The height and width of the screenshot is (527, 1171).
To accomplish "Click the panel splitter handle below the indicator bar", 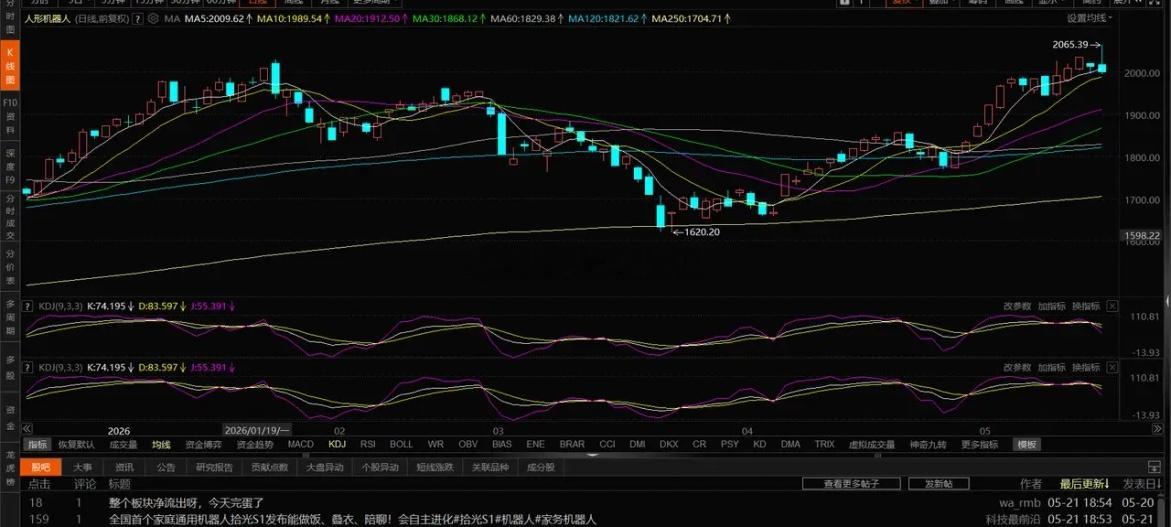I will (x=591, y=455).
